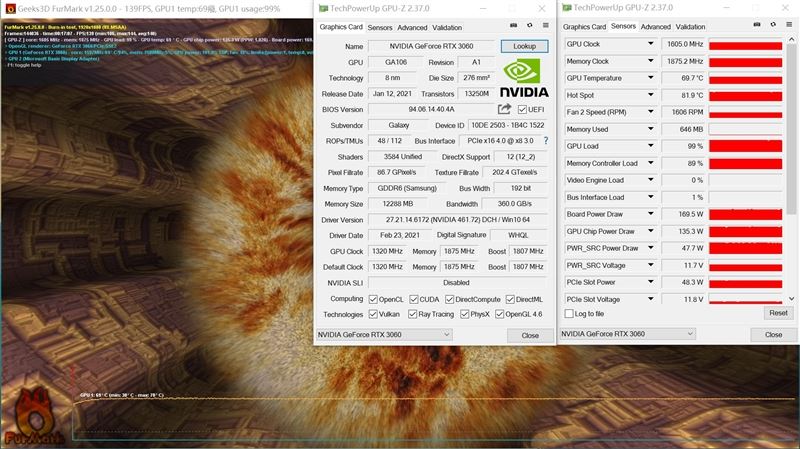Open GPU Chip Power Draw dropdown arrow
This screenshot has height=449, width=800.
pyautogui.click(x=651, y=231)
